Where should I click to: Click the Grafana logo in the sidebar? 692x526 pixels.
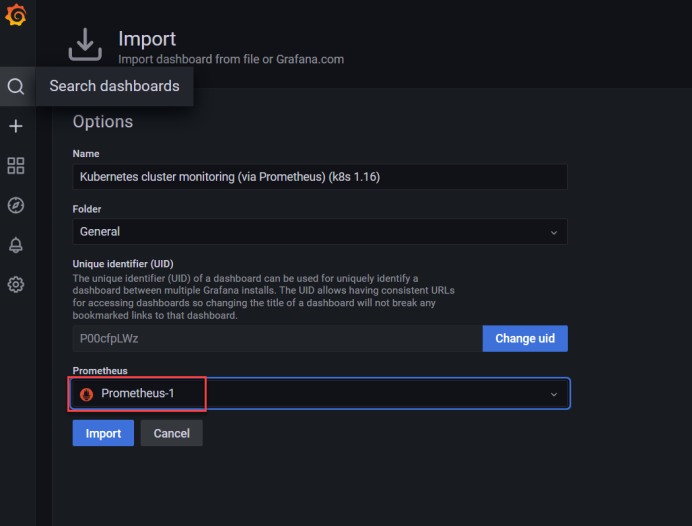pyautogui.click(x=16, y=17)
